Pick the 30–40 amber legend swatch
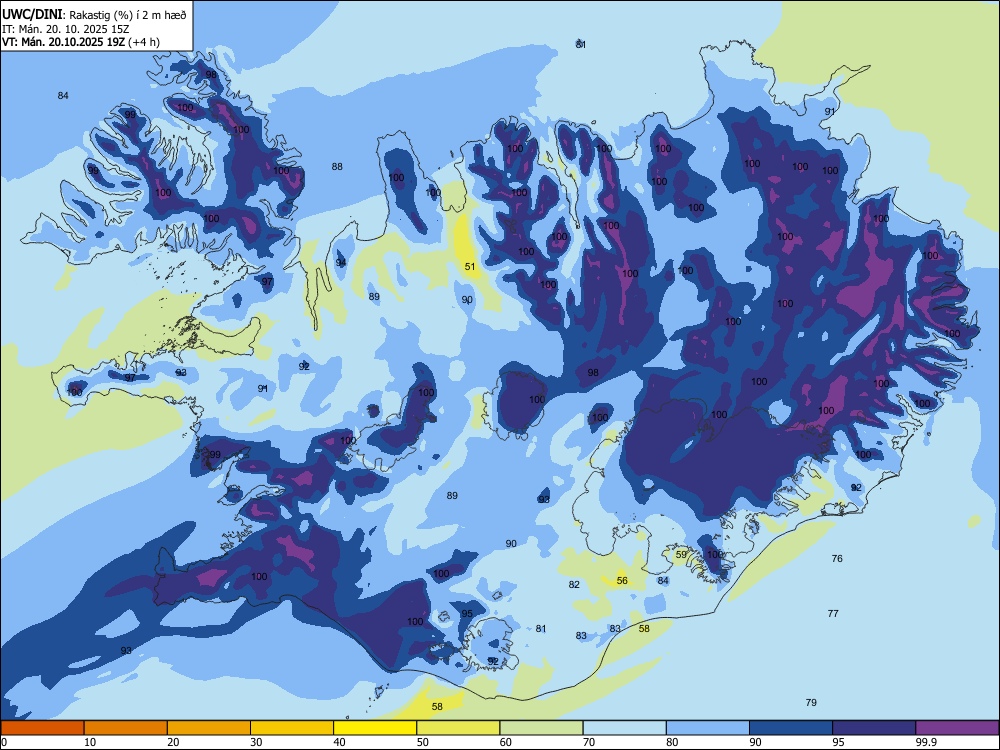This screenshot has width=1000, height=750. (292, 728)
